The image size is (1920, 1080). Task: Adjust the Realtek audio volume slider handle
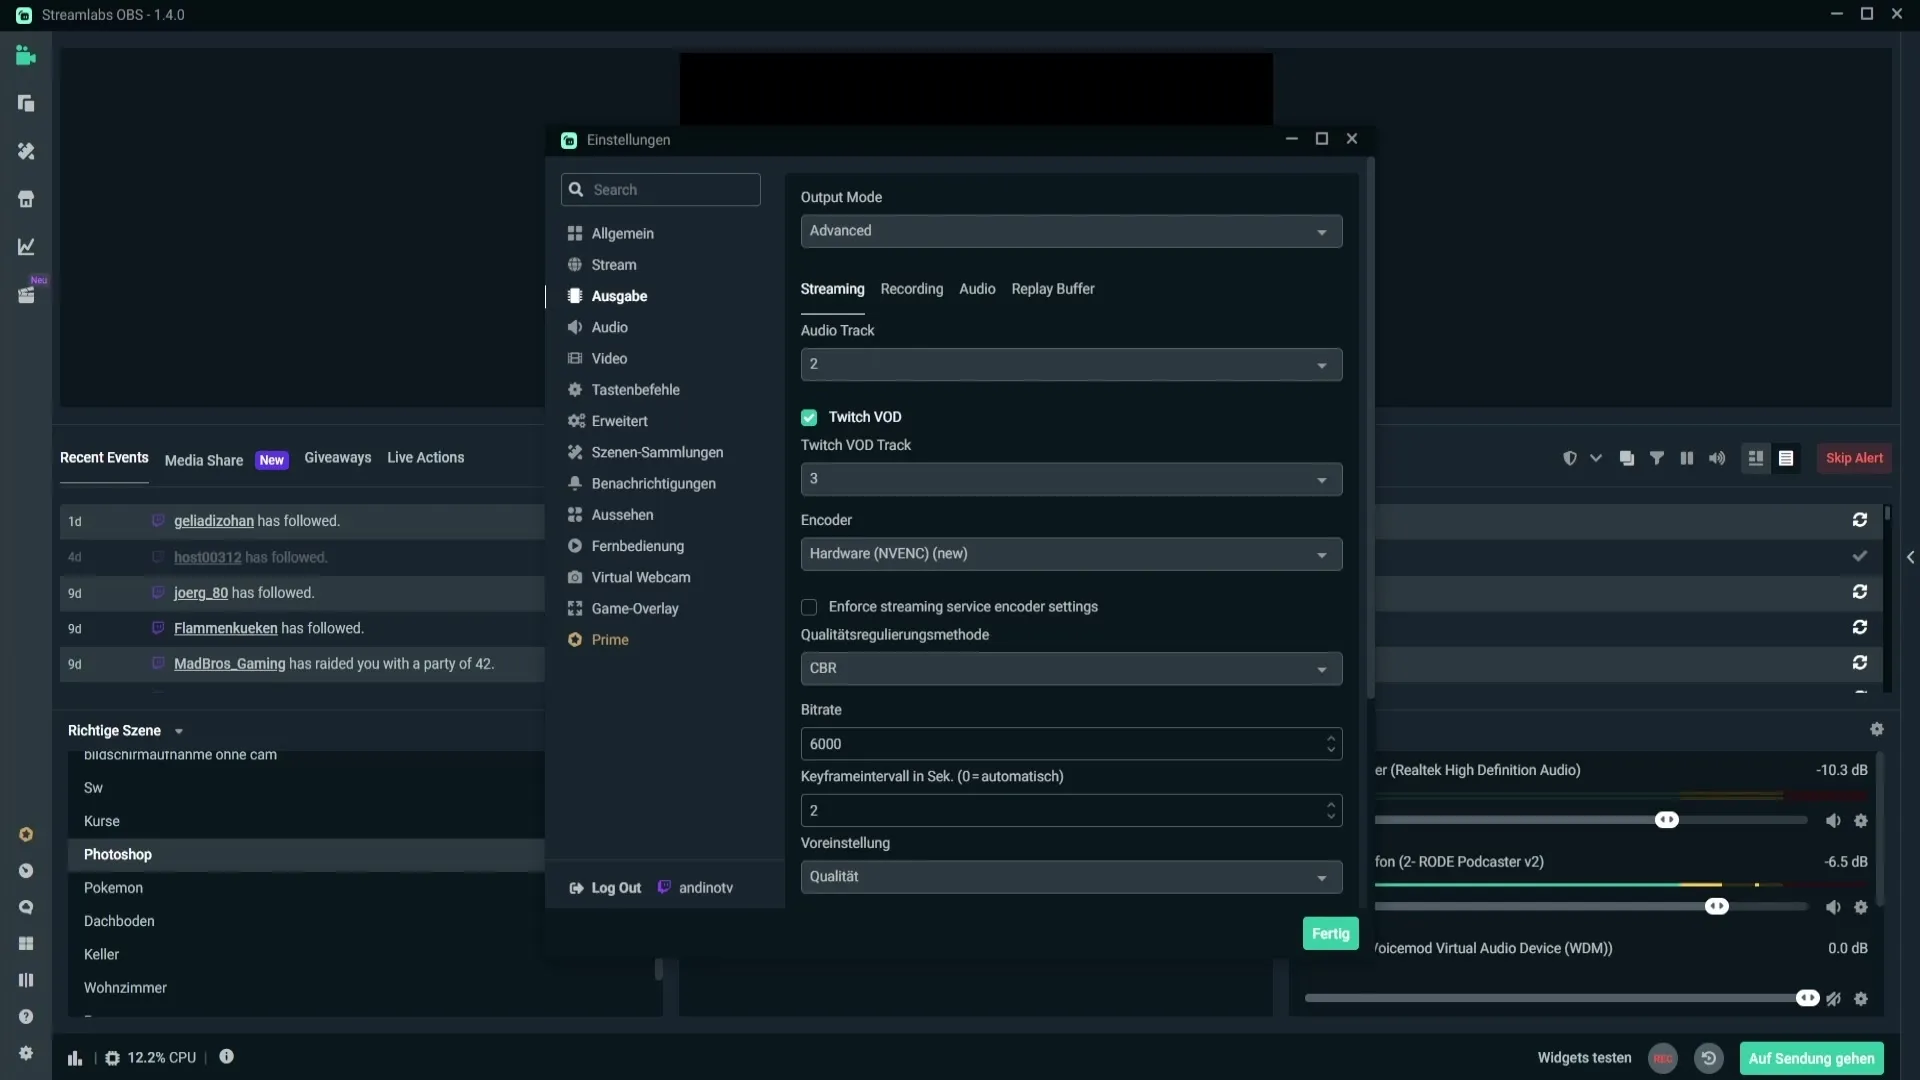1666,820
